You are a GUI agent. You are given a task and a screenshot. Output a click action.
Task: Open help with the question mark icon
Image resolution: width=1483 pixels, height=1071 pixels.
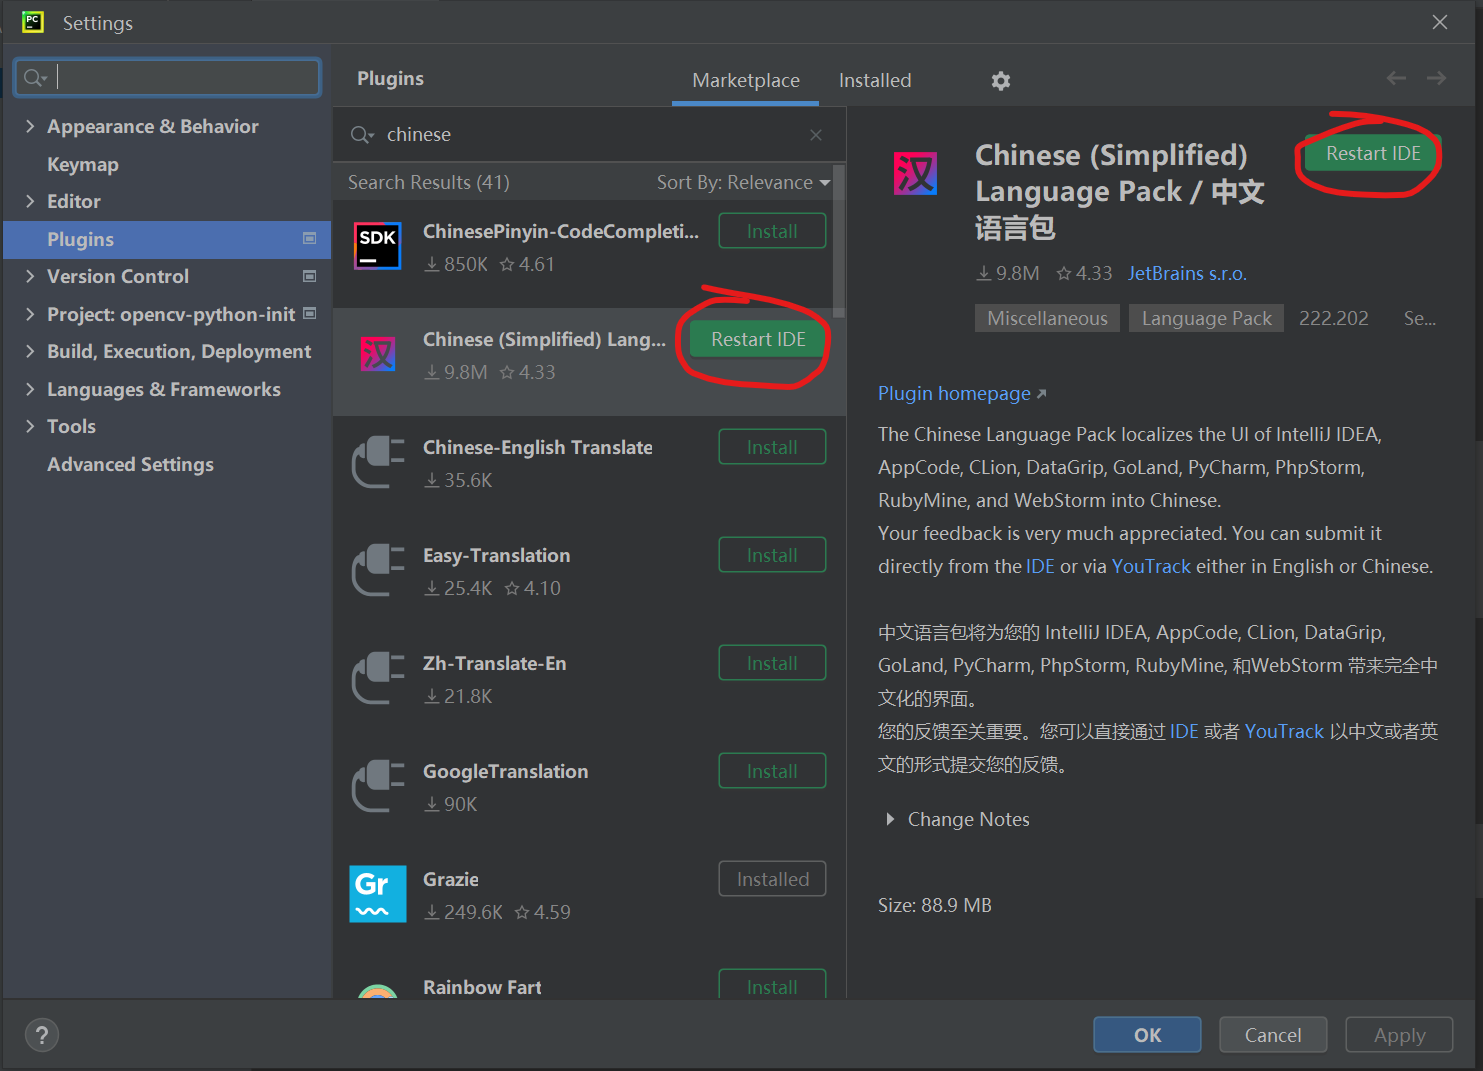pos(42,1035)
